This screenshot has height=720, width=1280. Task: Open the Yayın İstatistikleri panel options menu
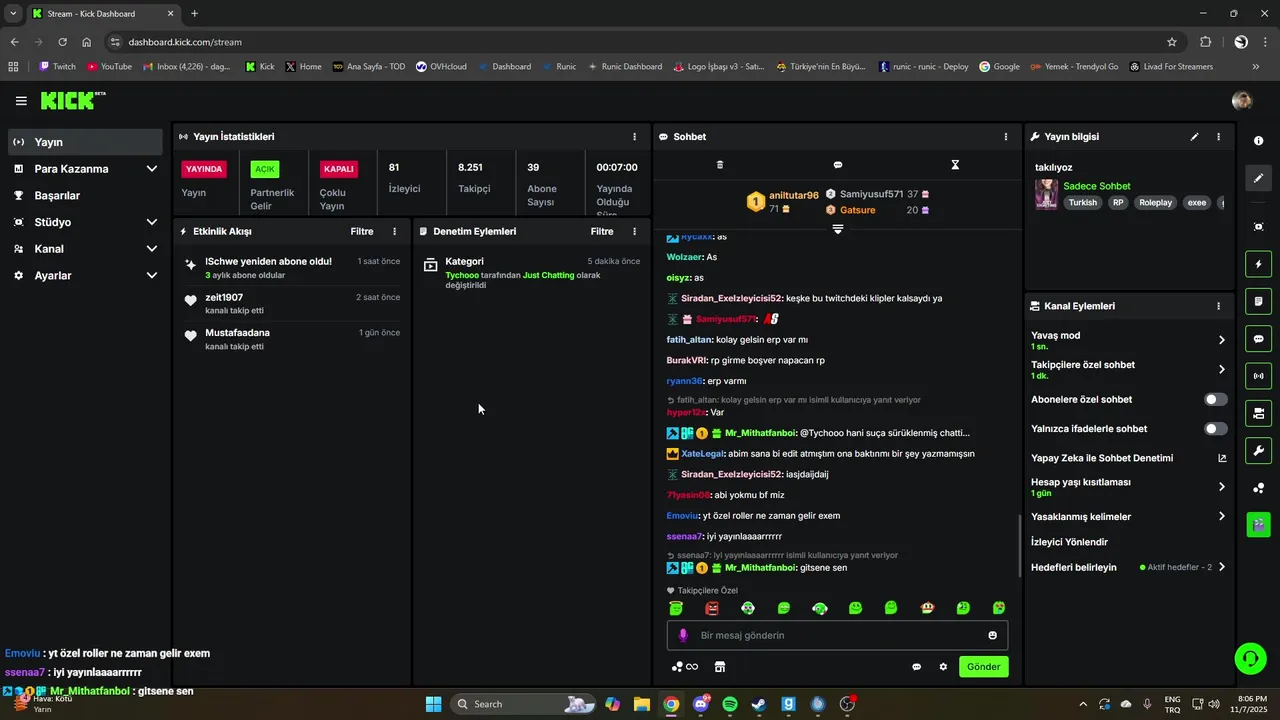(x=634, y=137)
